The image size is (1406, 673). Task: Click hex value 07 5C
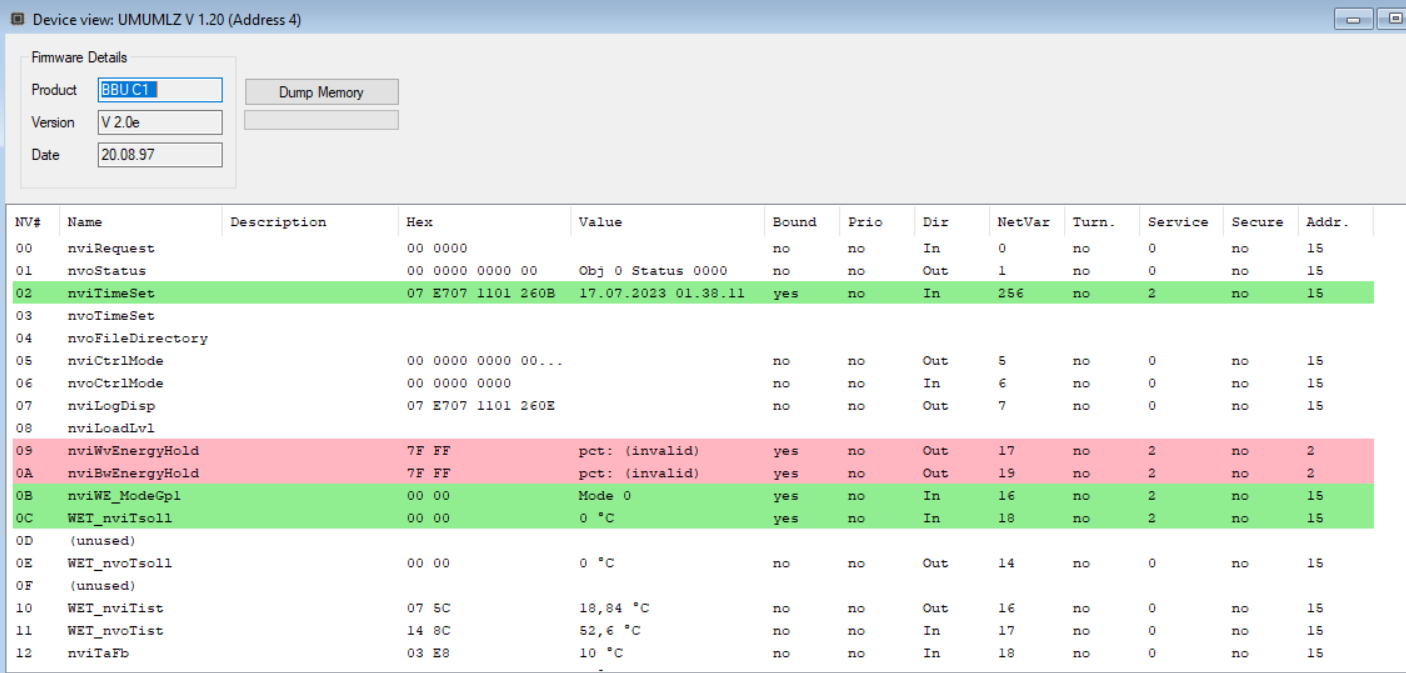tap(428, 608)
